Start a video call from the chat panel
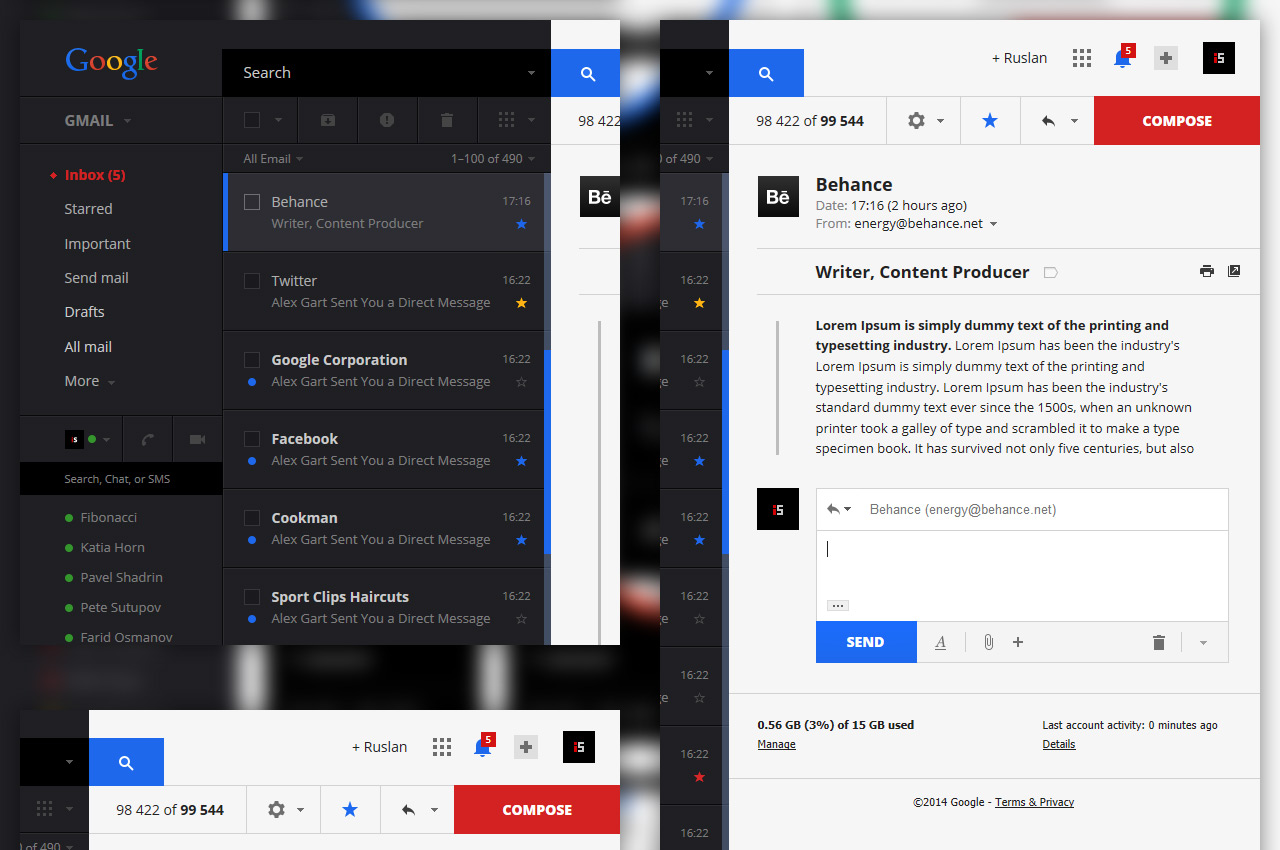This screenshot has width=1280, height=850. pos(197,439)
